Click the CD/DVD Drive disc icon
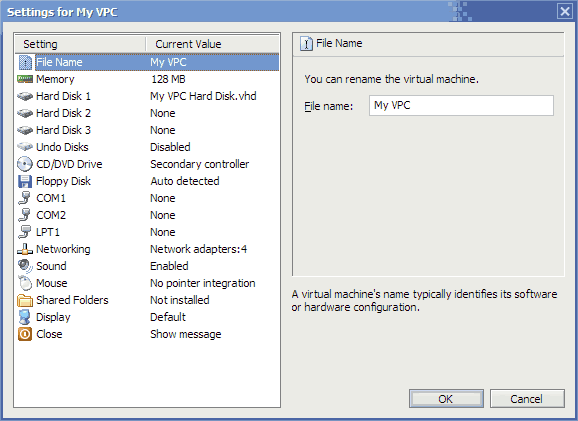The height and width of the screenshot is (421, 578). tap(25, 164)
